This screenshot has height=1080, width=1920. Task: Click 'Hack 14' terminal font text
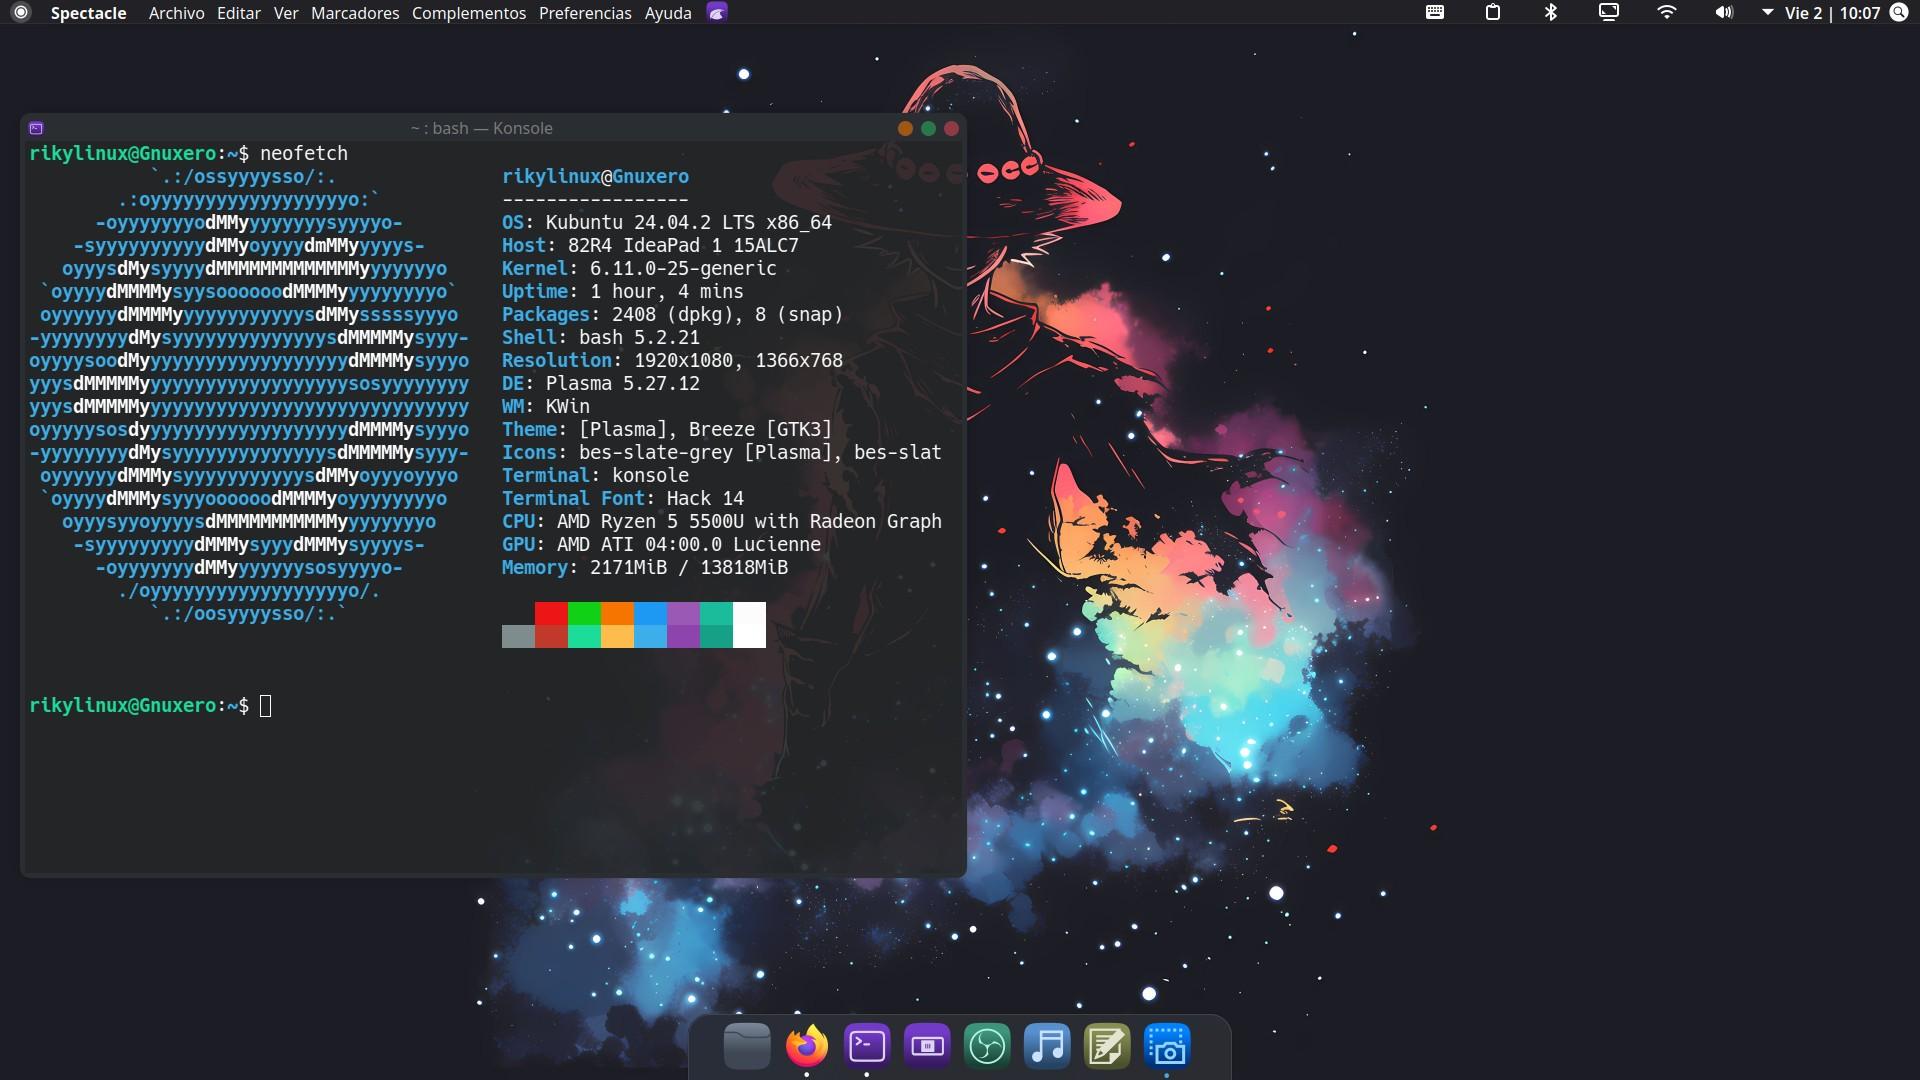pyautogui.click(x=699, y=498)
